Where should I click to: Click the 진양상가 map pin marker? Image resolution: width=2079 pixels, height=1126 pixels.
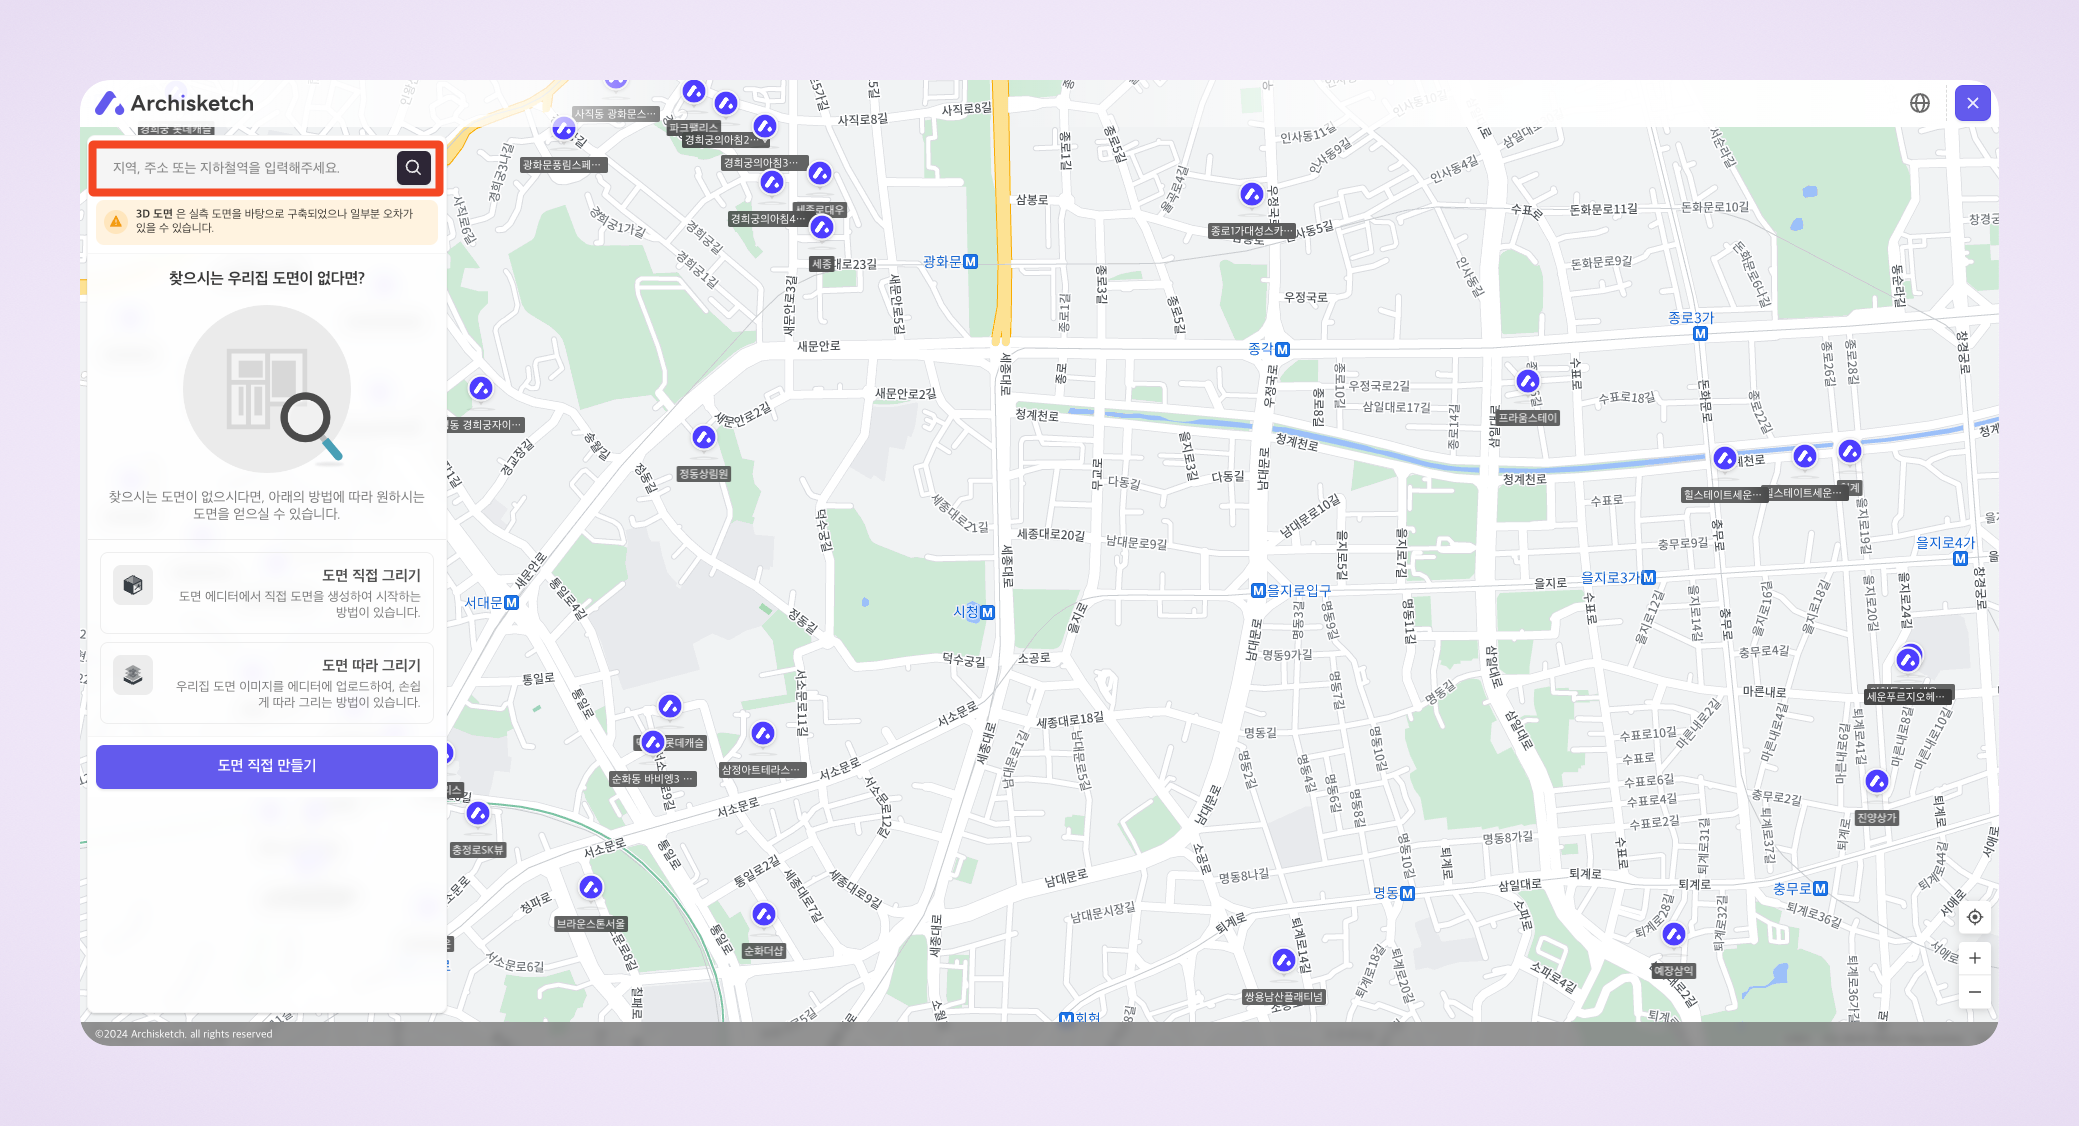(1877, 782)
